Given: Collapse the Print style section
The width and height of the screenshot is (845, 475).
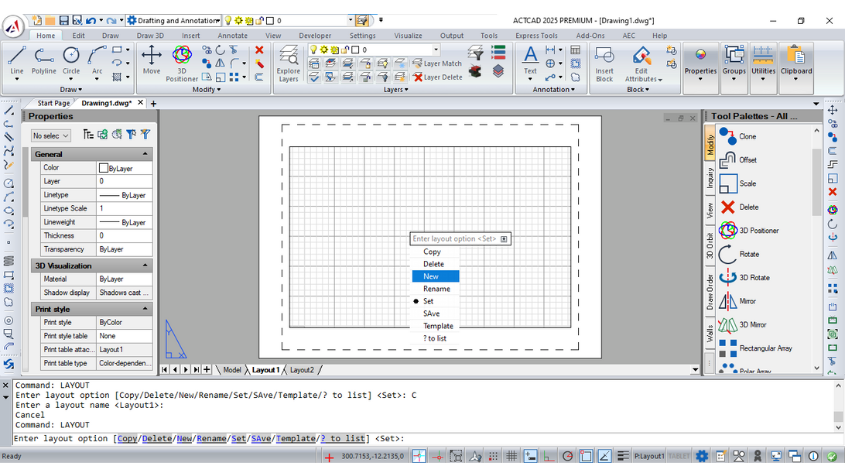Looking at the screenshot, I should [145, 309].
